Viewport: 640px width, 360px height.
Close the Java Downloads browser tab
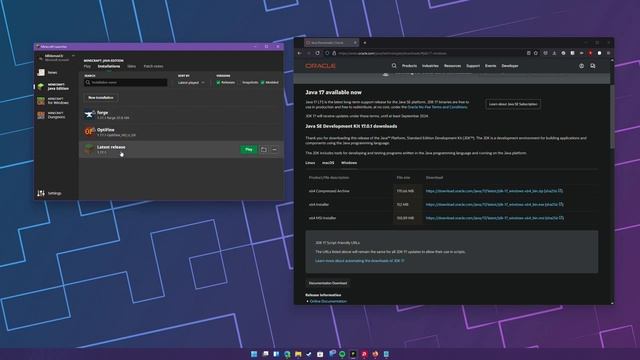(355, 42)
